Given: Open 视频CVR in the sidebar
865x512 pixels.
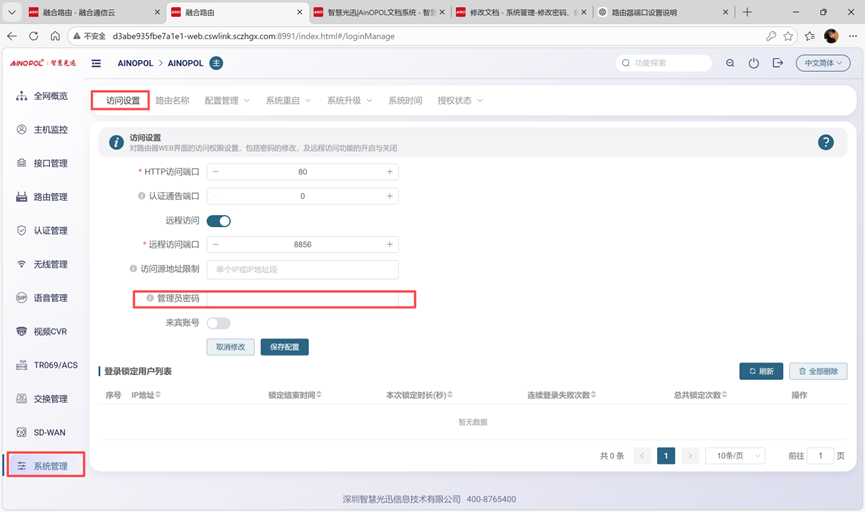Looking at the screenshot, I should (x=50, y=331).
